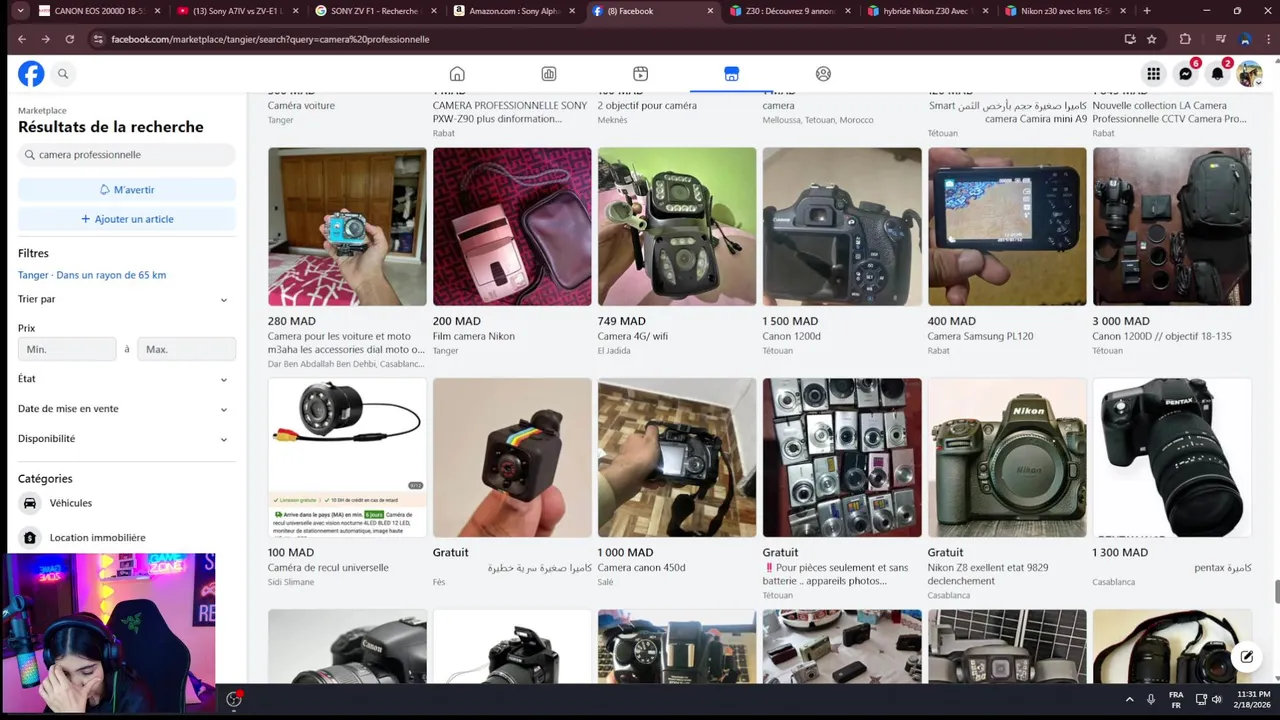Click the camera professionnelle search box

127,155
